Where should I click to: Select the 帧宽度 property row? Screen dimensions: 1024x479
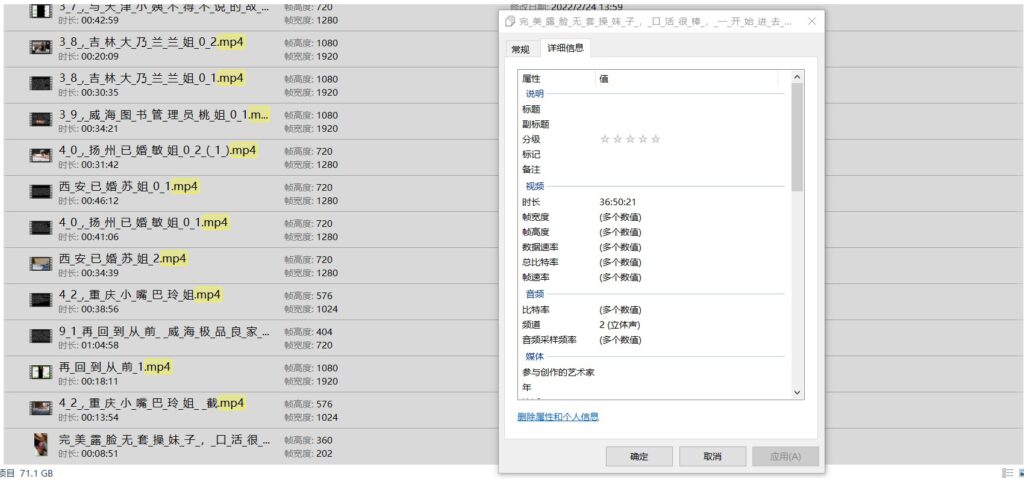(654, 217)
